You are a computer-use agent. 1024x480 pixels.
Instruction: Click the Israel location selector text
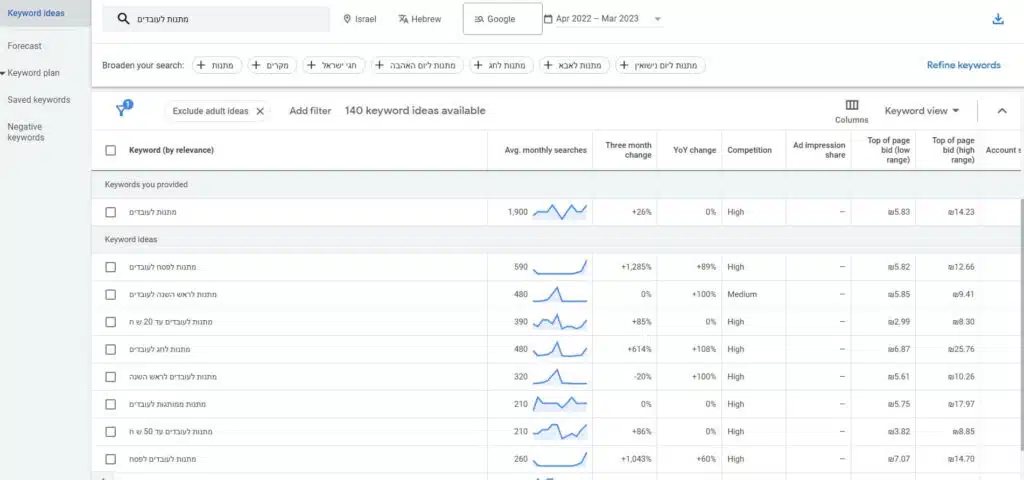[366, 20]
